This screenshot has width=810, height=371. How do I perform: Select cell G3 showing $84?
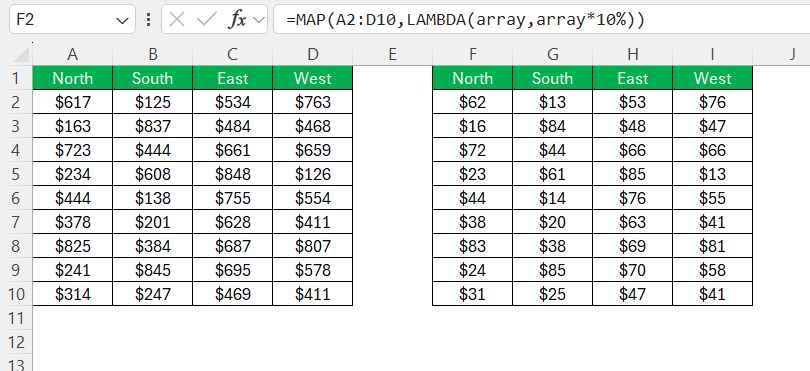(x=552, y=126)
